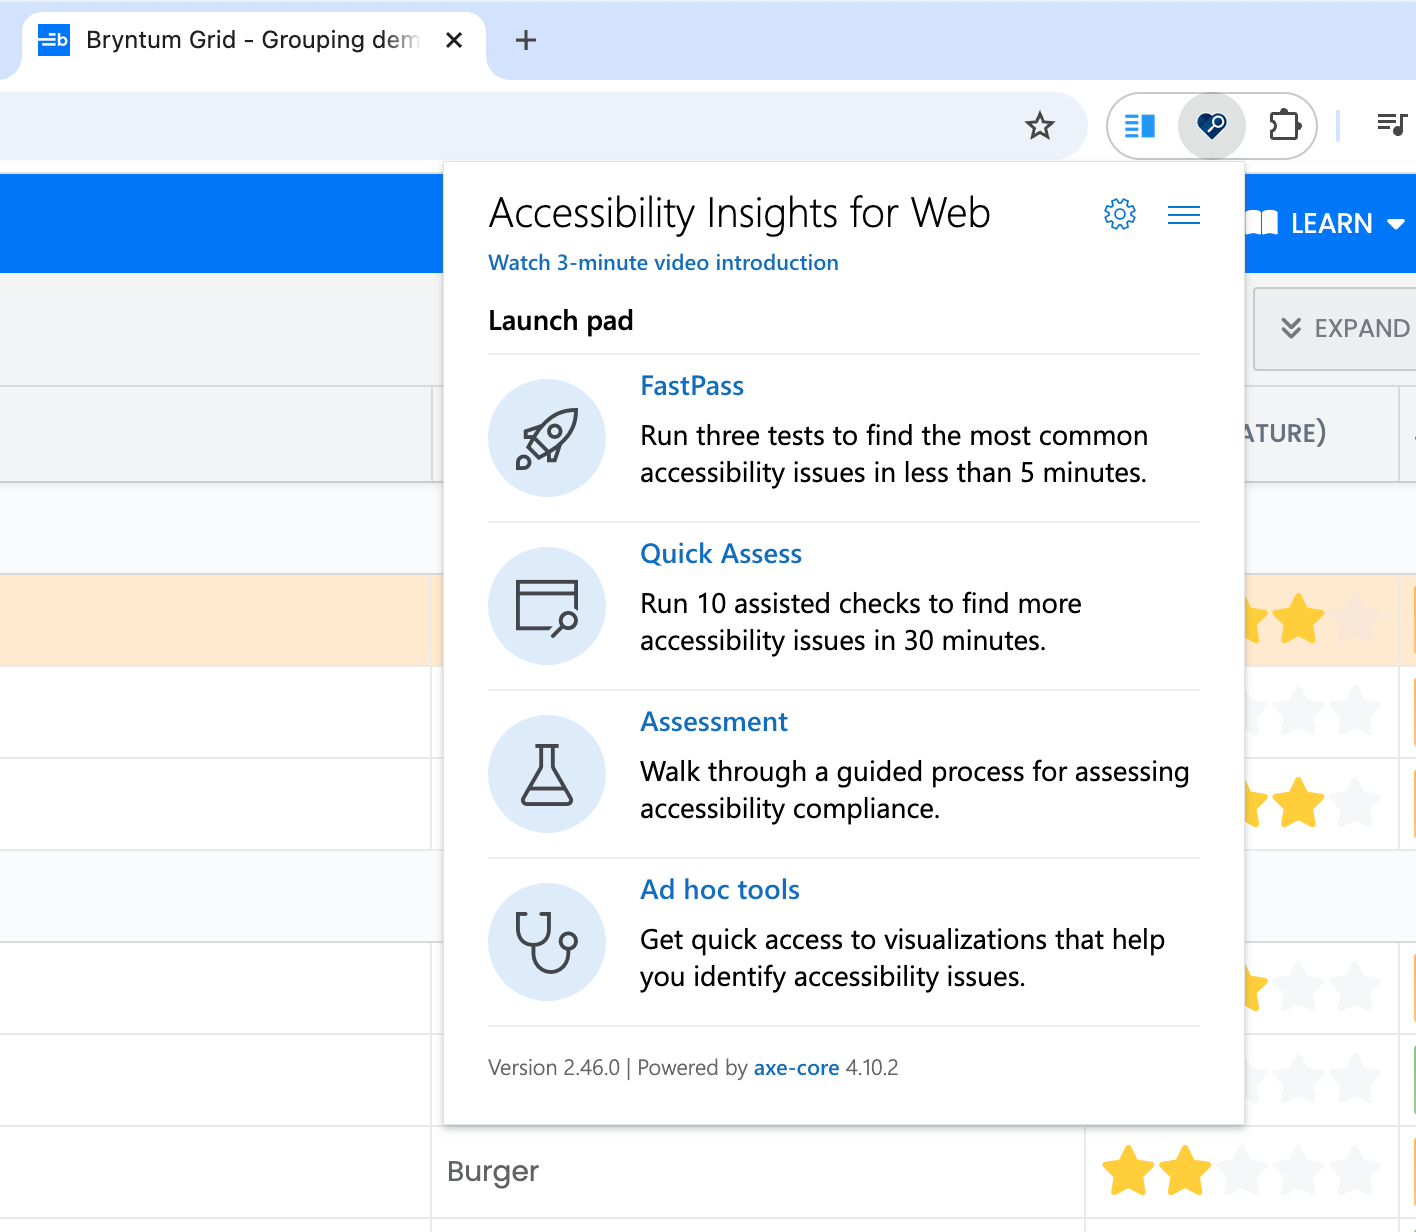Click the Quick Assess window-search icon
Viewport: 1416px width, 1232px height.
pyautogui.click(x=547, y=606)
